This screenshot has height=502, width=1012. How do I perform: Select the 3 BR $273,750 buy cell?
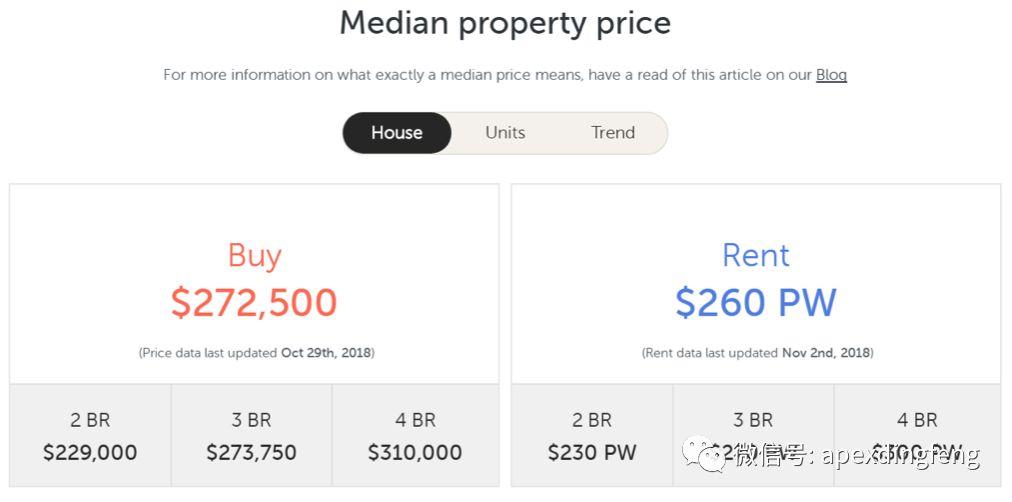point(251,436)
